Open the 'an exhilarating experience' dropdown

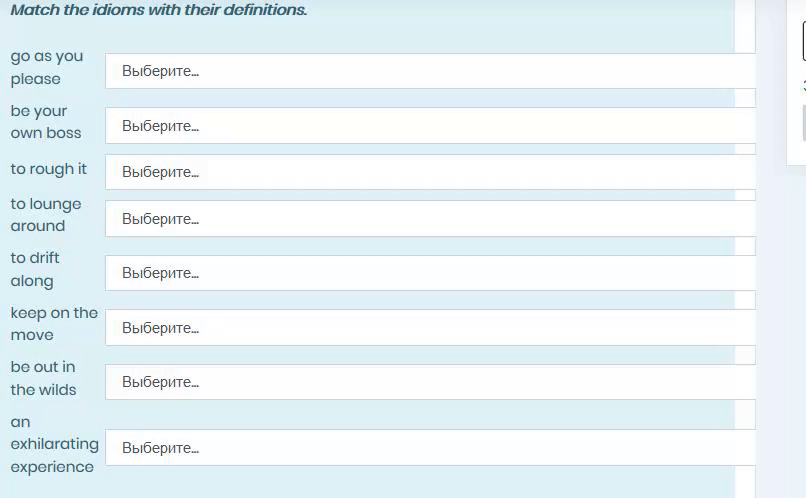pyautogui.click(x=430, y=448)
